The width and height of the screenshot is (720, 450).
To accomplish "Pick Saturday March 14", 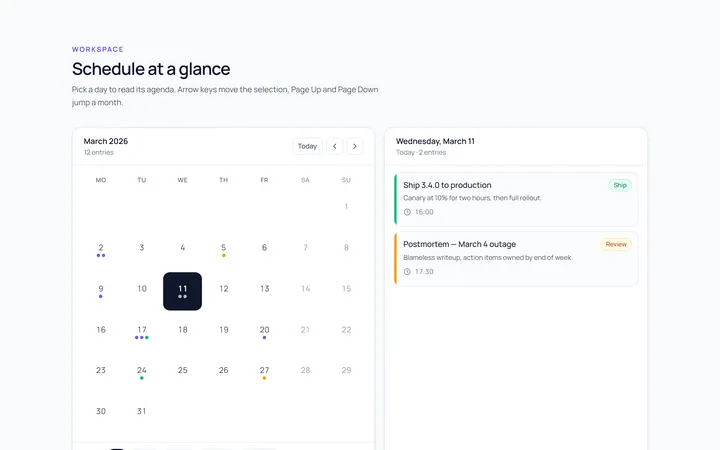I will 305,289.
